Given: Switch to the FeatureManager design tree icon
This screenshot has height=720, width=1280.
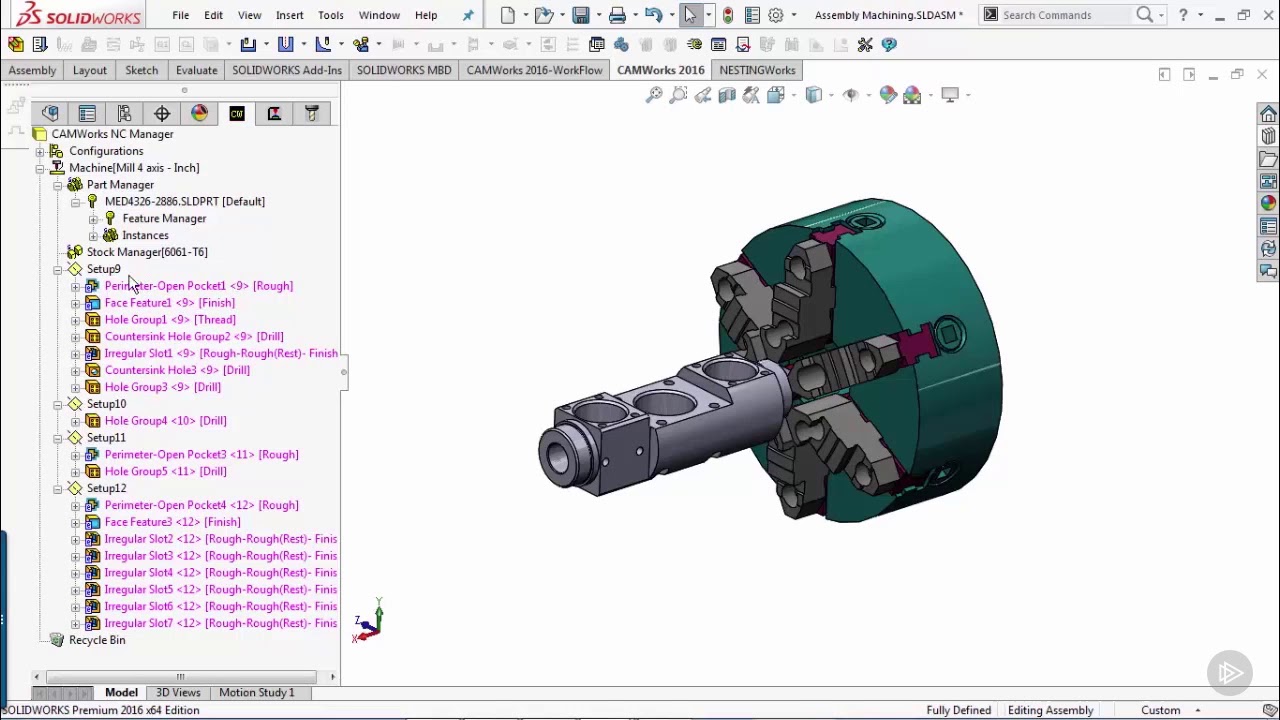Looking at the screenshot, I should tap(50, 114).
